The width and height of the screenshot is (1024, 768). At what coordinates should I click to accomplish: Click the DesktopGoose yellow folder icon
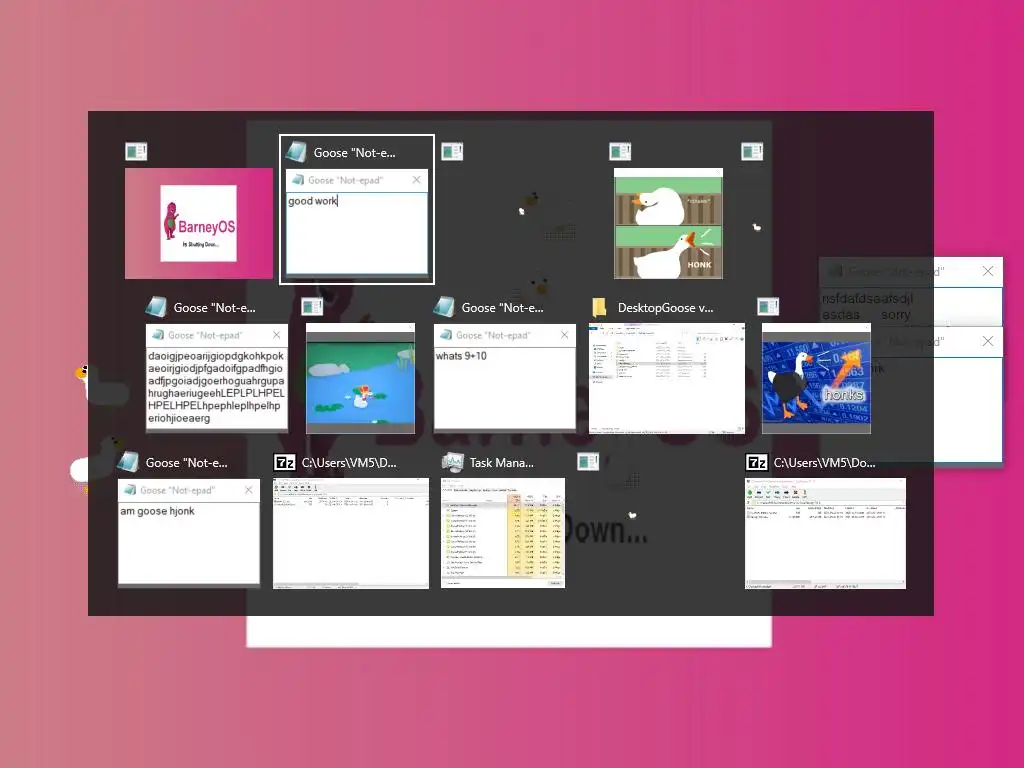pos(600,307)
